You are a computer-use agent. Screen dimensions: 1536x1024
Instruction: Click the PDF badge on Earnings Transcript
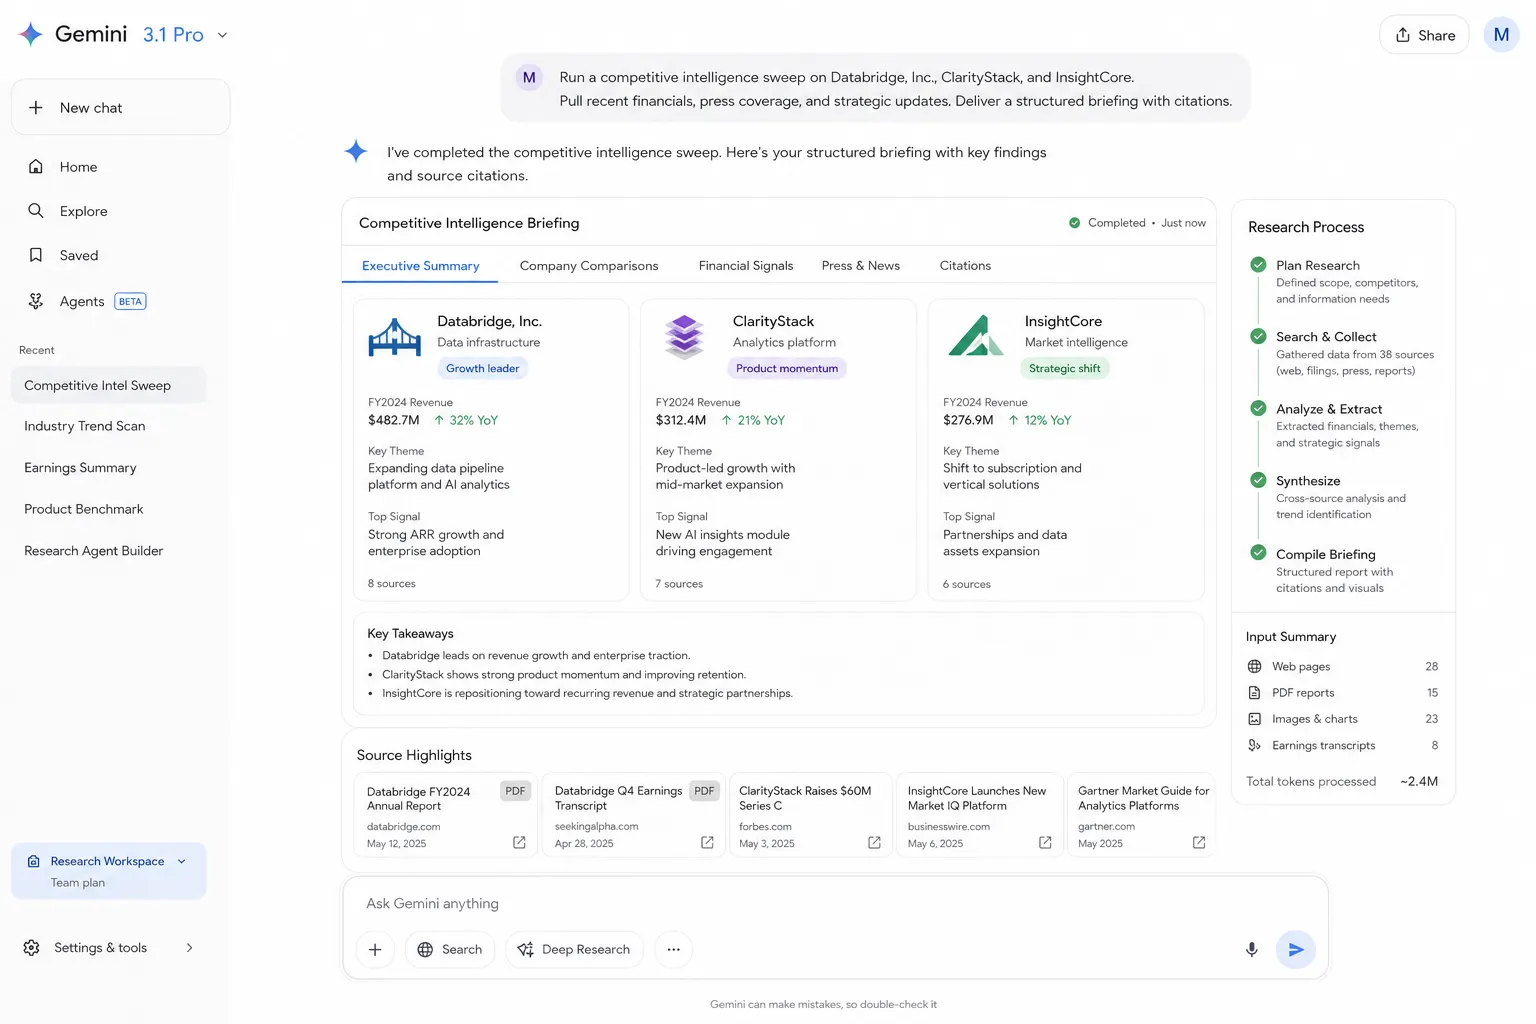coord(705,791)
